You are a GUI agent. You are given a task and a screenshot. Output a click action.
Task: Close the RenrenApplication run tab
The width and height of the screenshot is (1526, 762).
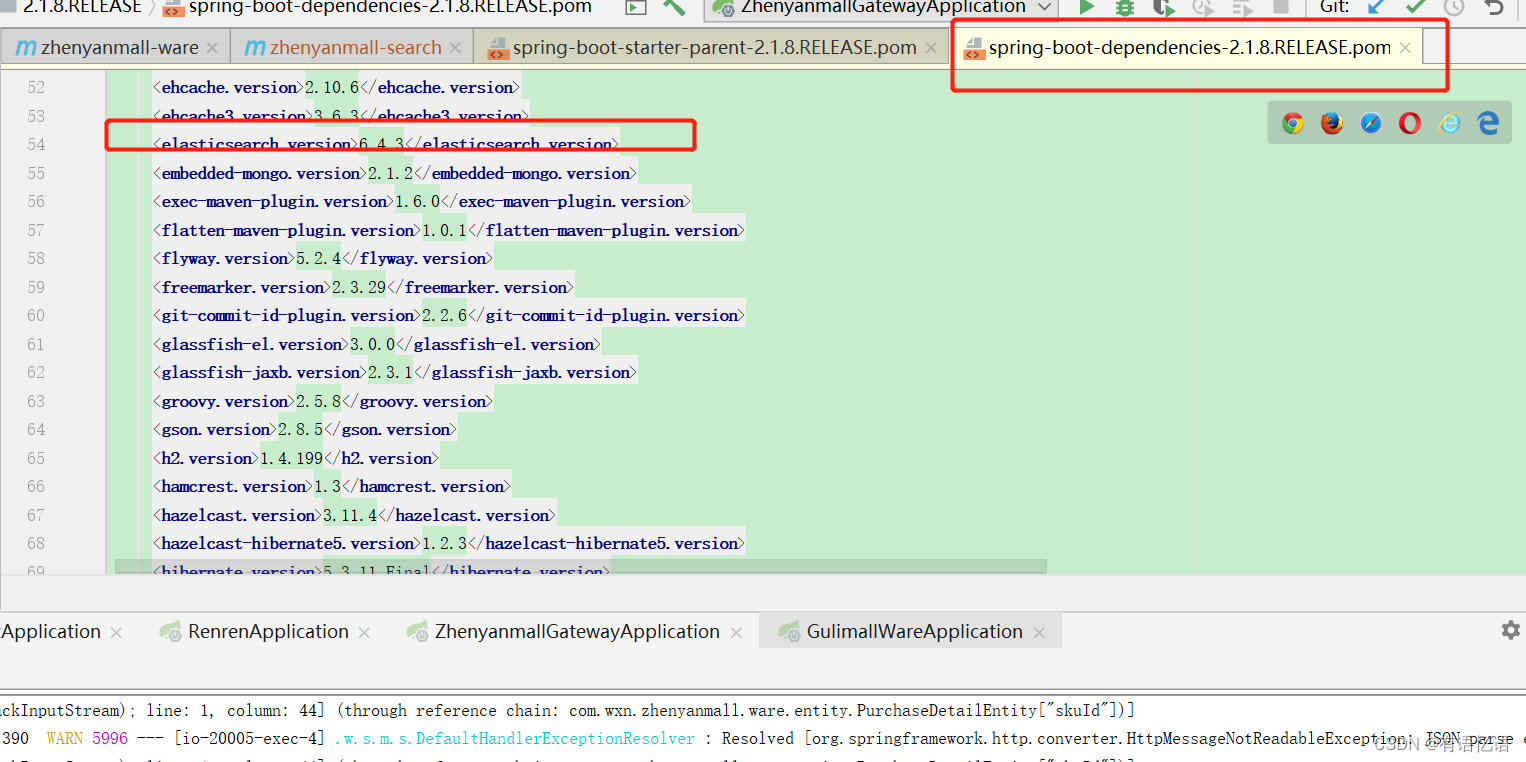coord(364,633)
